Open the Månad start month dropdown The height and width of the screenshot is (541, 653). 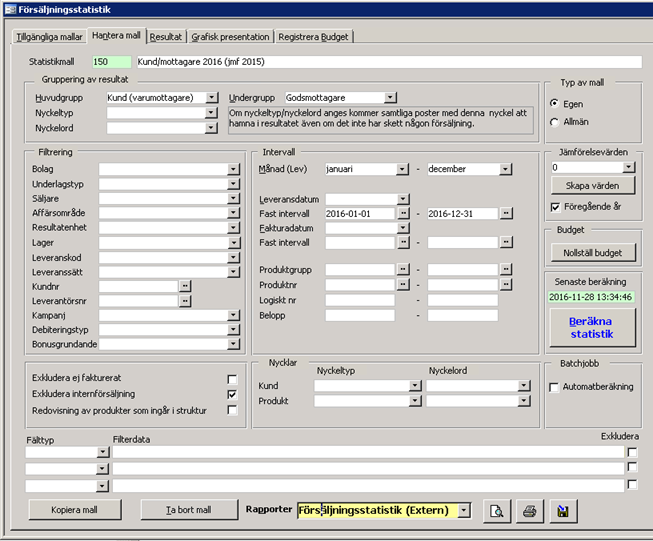click(x=402, y=169)
